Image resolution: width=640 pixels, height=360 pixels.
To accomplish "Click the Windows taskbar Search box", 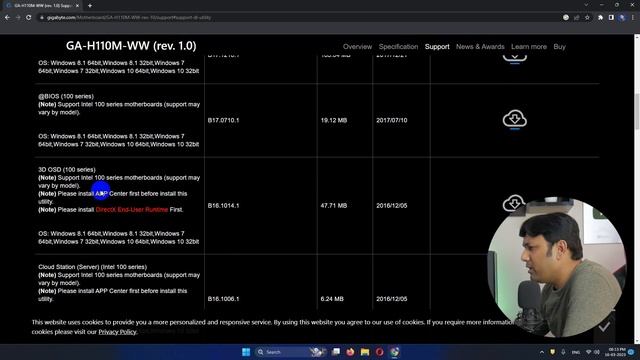I will click(290, 352).
